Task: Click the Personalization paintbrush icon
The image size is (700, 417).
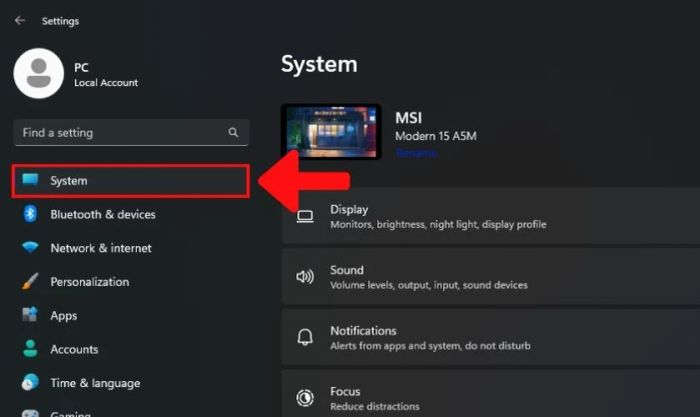Action: (x=30, y=281)
